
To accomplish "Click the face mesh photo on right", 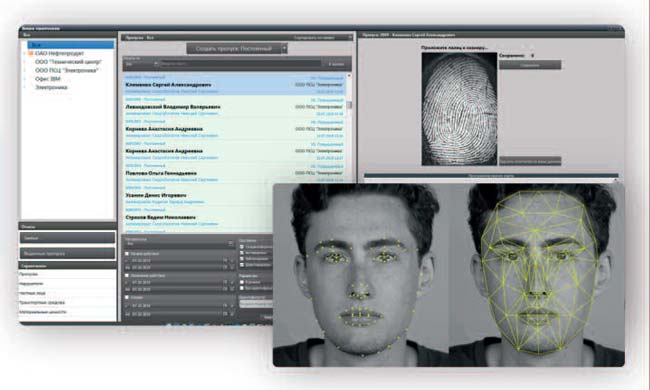I will pyautogui.click(x=537, y=275).
